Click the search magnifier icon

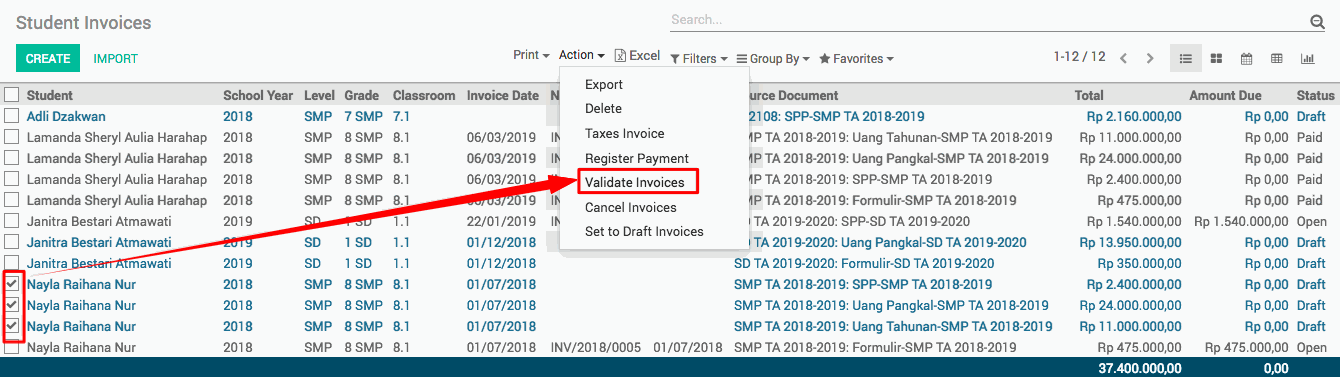tap(1317, 22)
